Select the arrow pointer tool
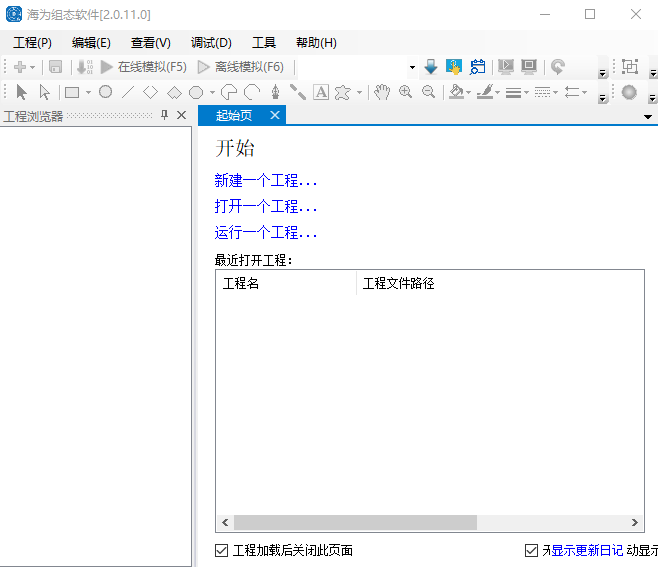 (x=21, y=92)
